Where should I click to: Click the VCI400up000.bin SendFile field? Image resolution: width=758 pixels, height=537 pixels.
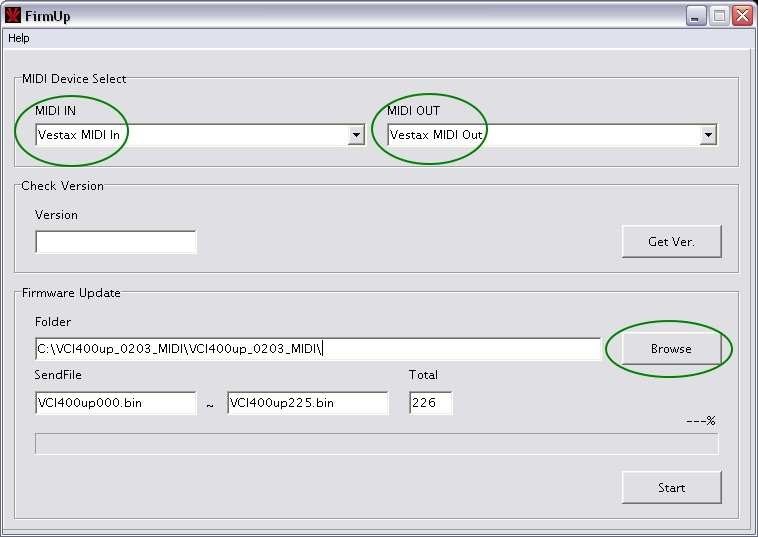[116, 403]
